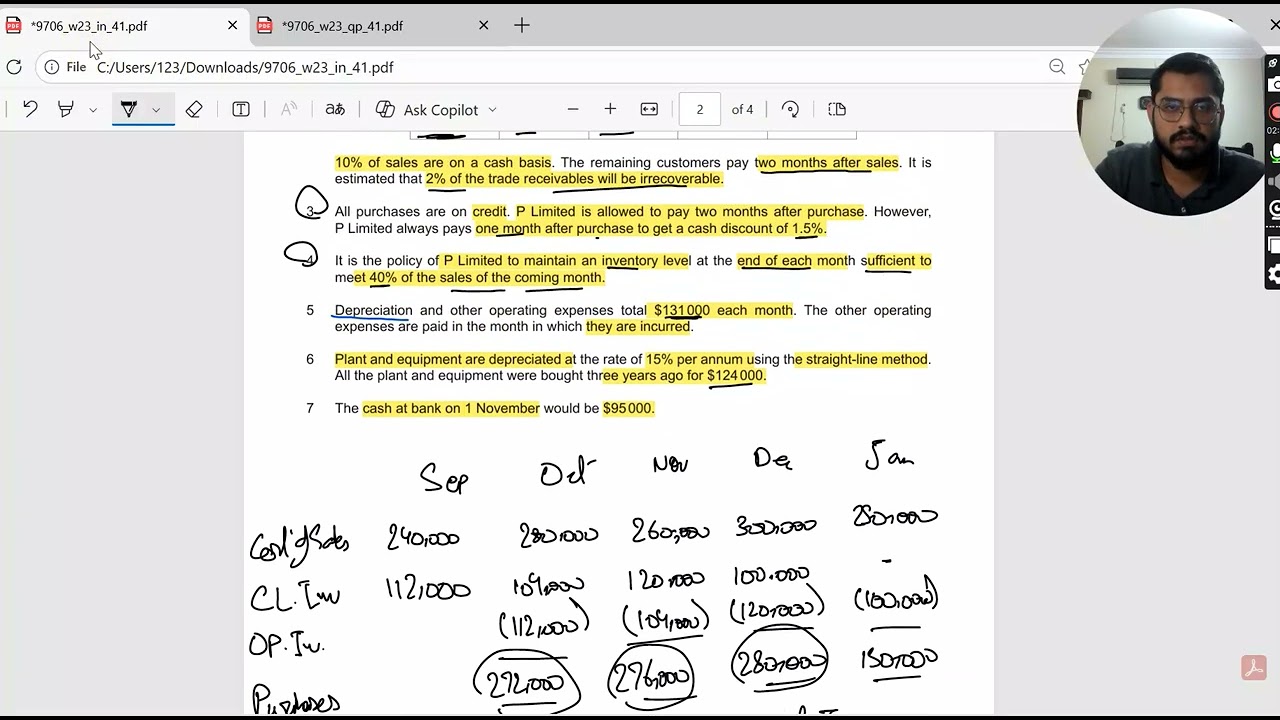
Task: Click the screenshot camera icon on recorder panel
Action: (x=1274, y=86)
